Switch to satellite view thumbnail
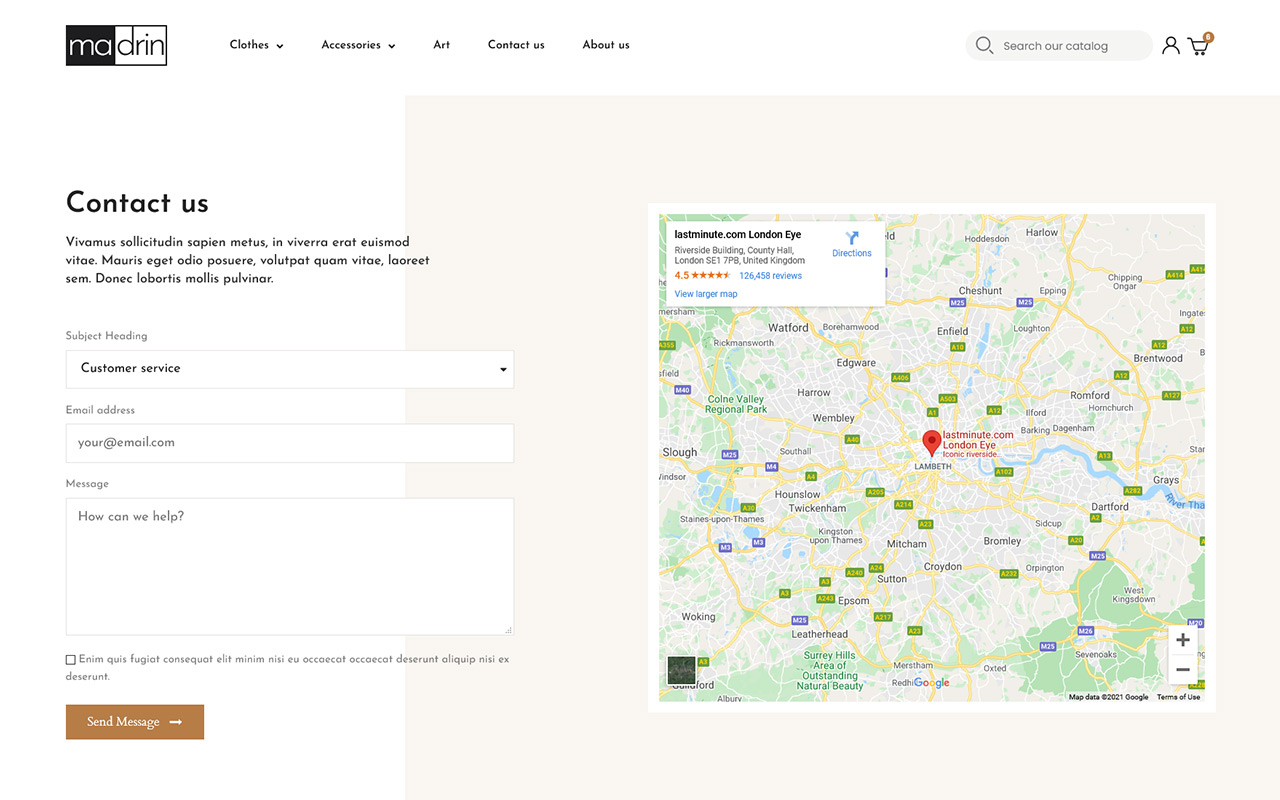The height and width of the screenshot is (800, 1280). (x=681, y=670)
